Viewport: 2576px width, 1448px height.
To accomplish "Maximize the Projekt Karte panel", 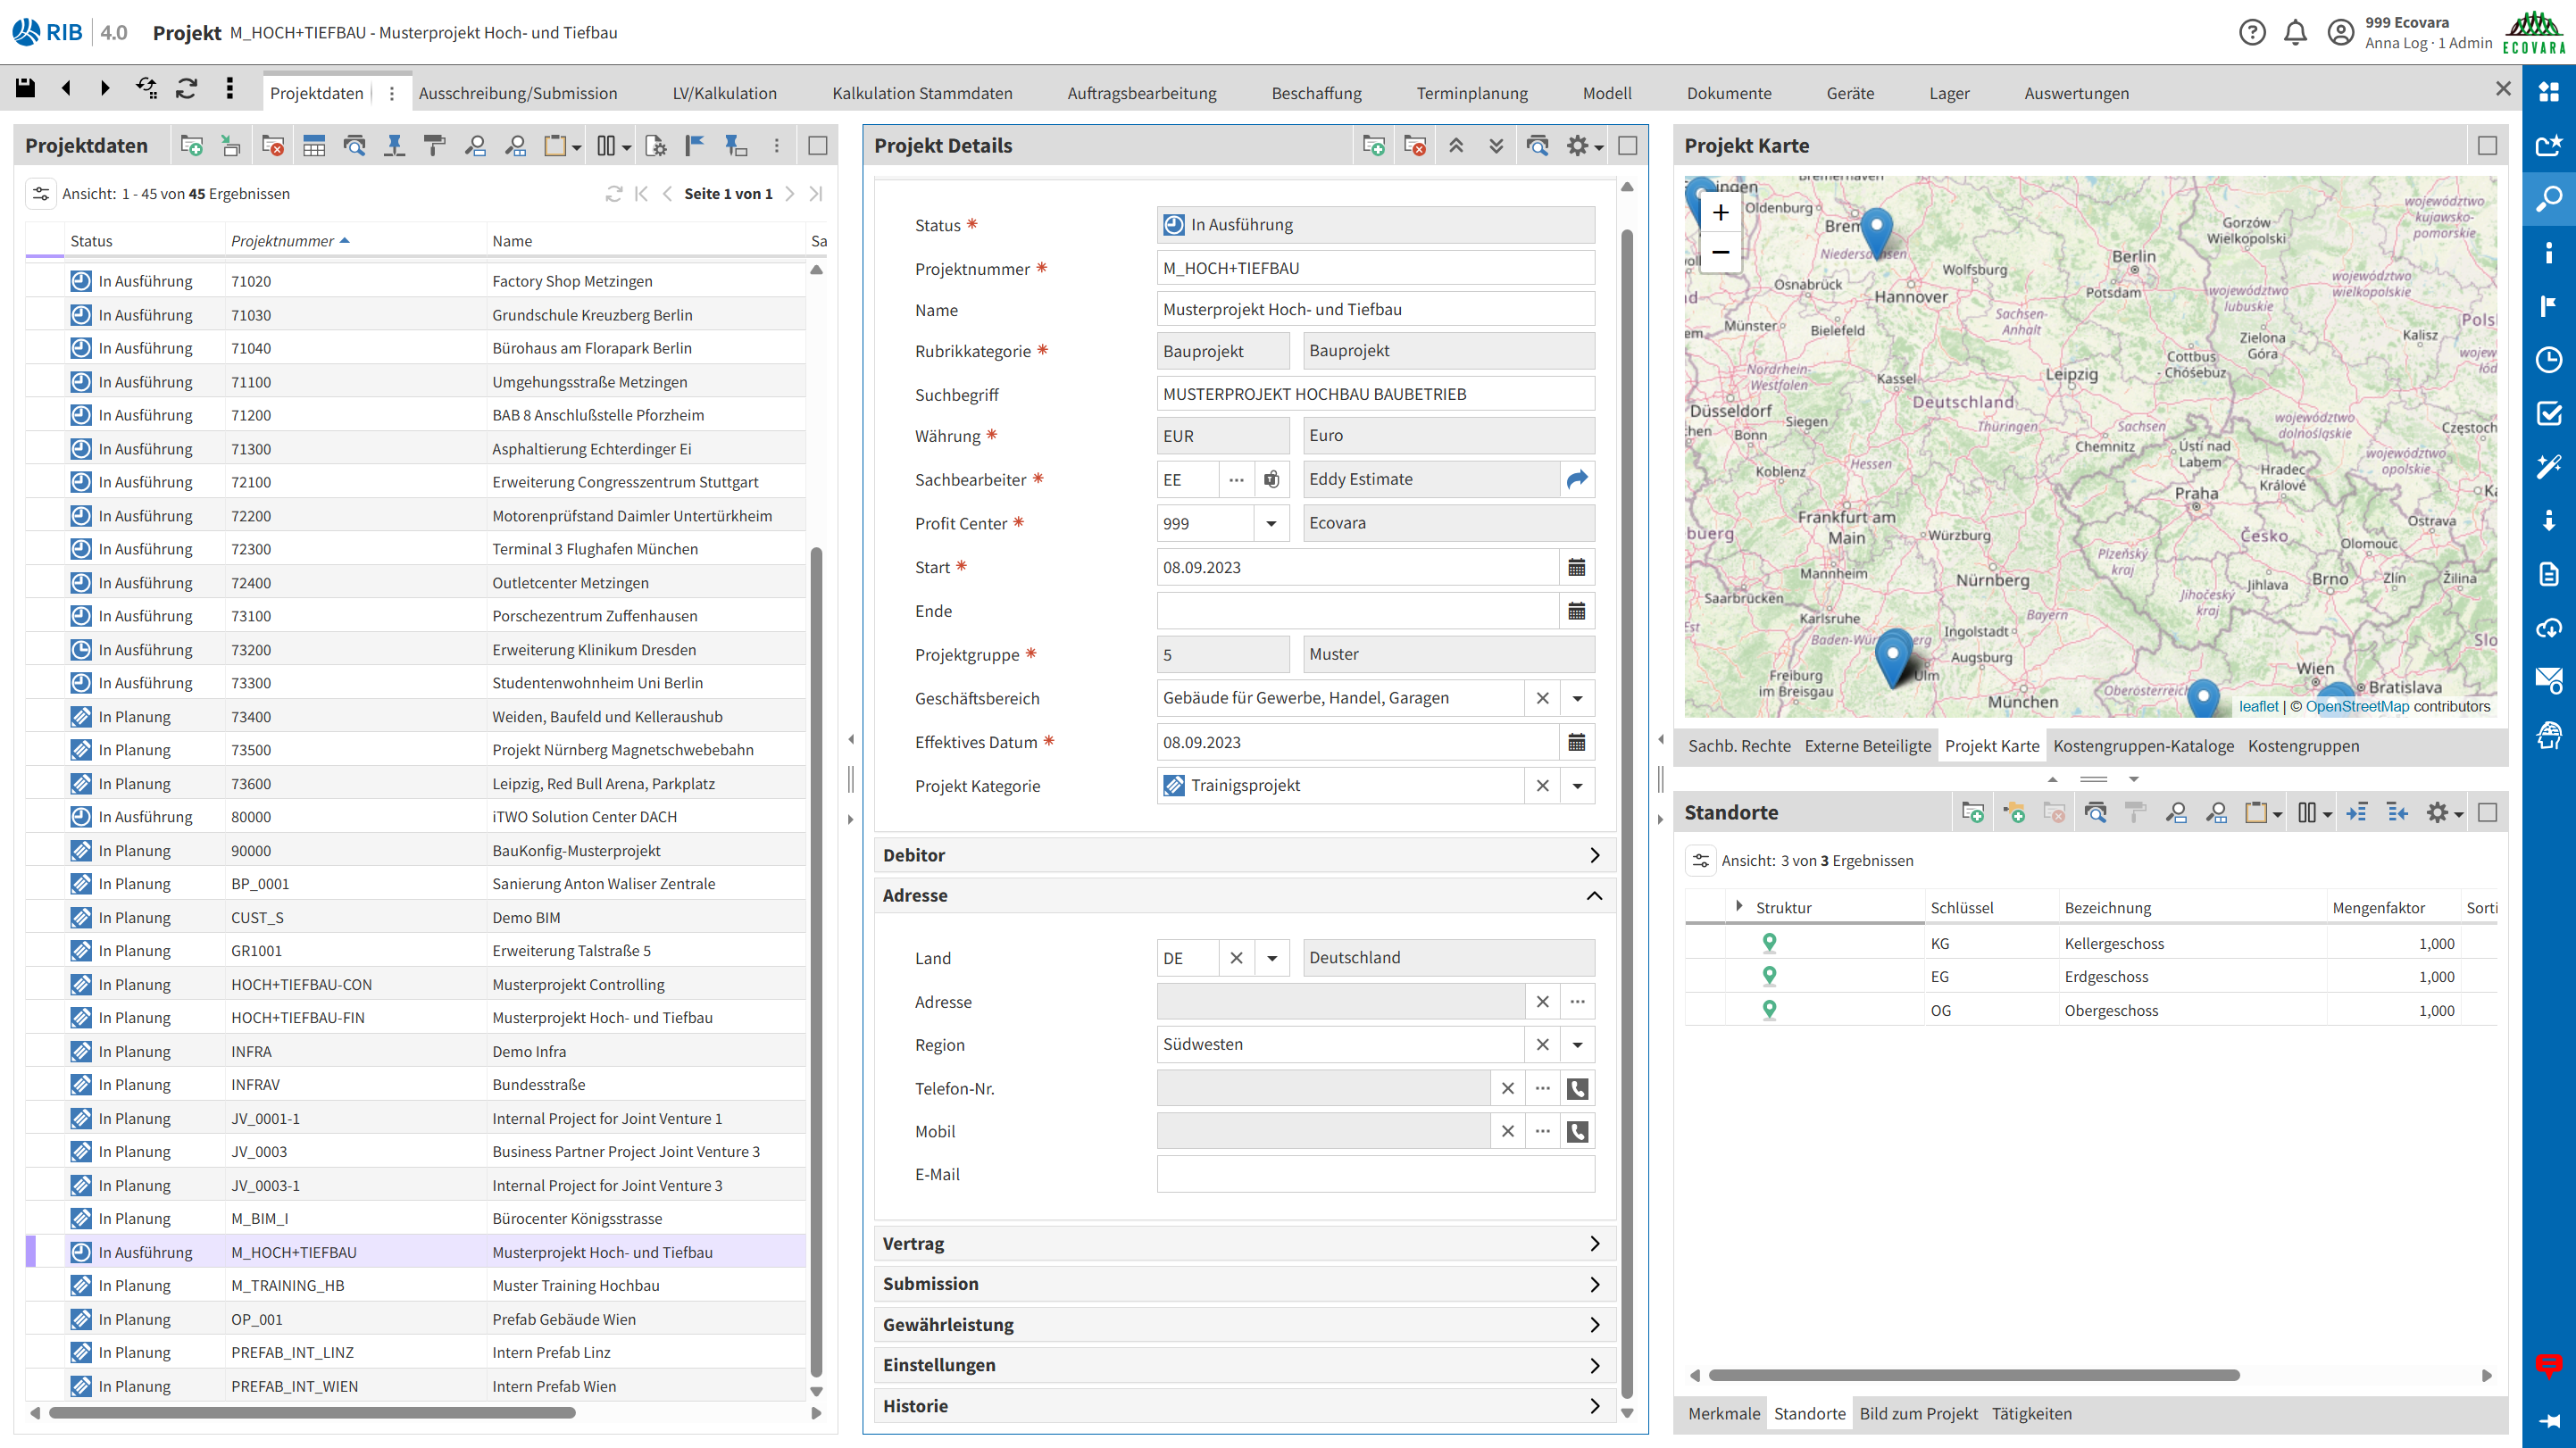I will (2487, 146).
